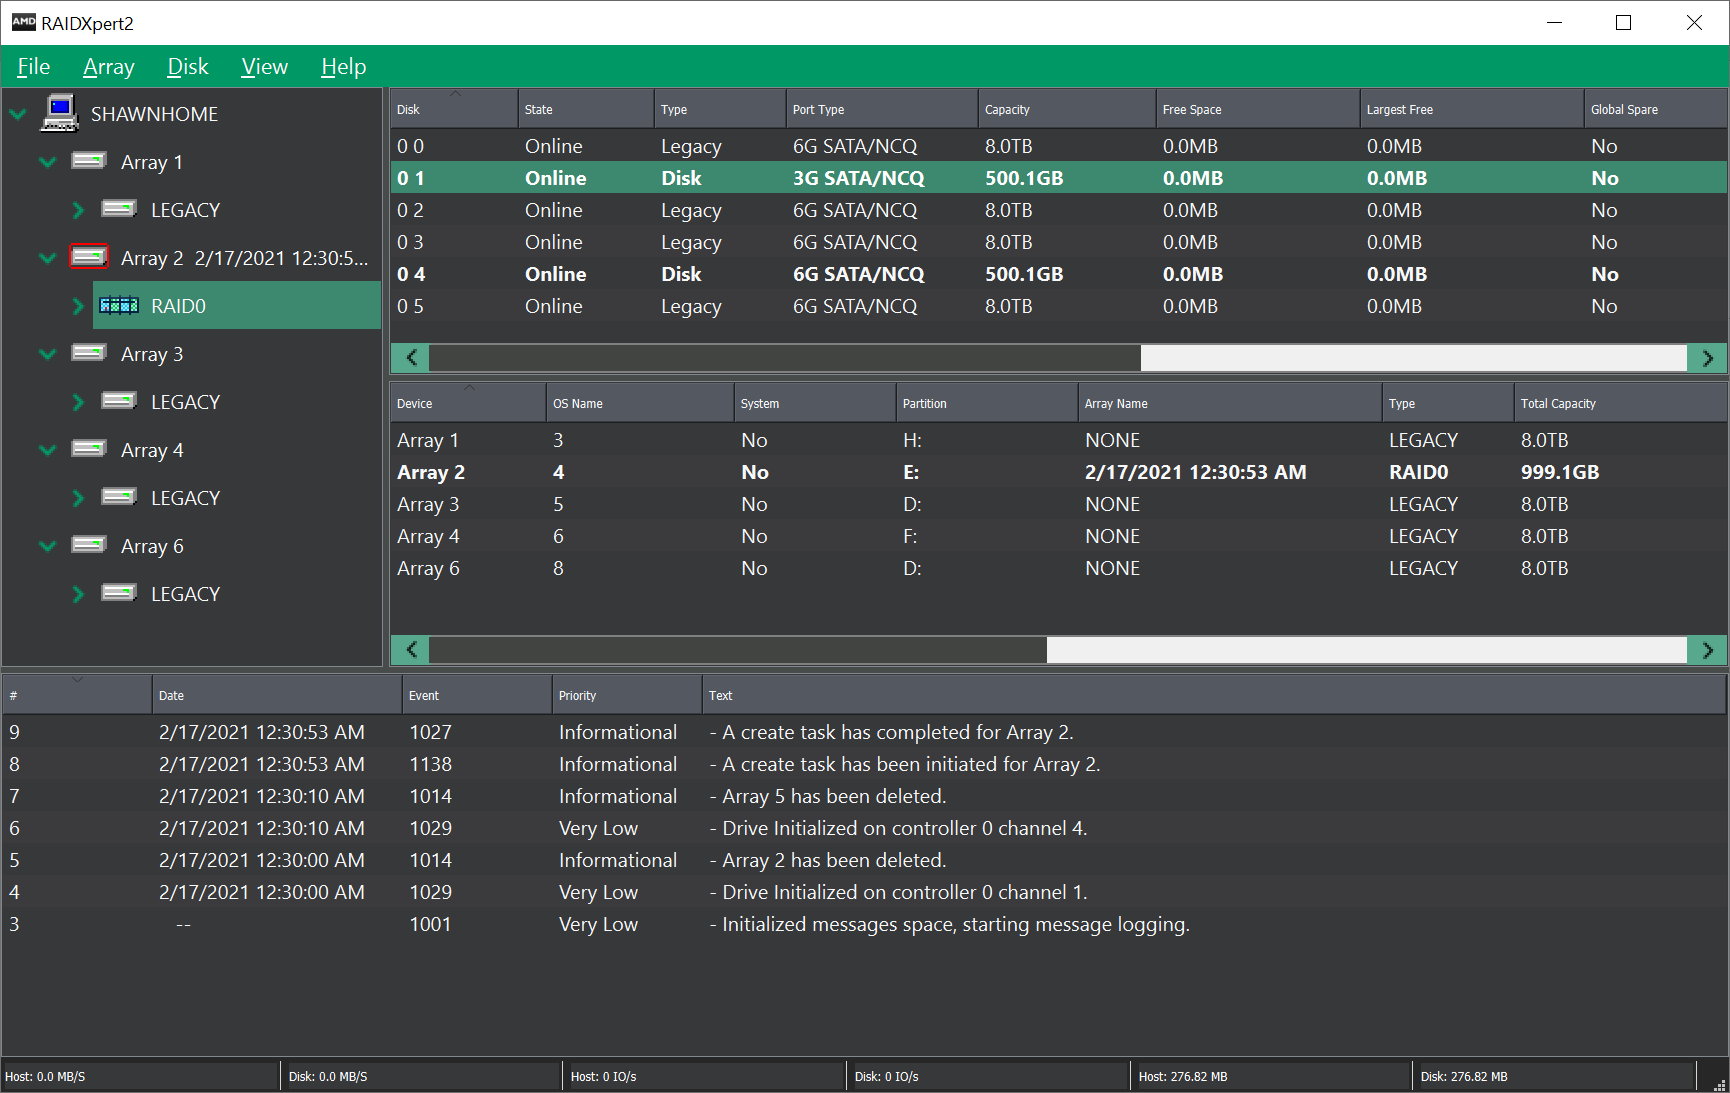Select Array 6 row in device list

(x=1058, y=568)
